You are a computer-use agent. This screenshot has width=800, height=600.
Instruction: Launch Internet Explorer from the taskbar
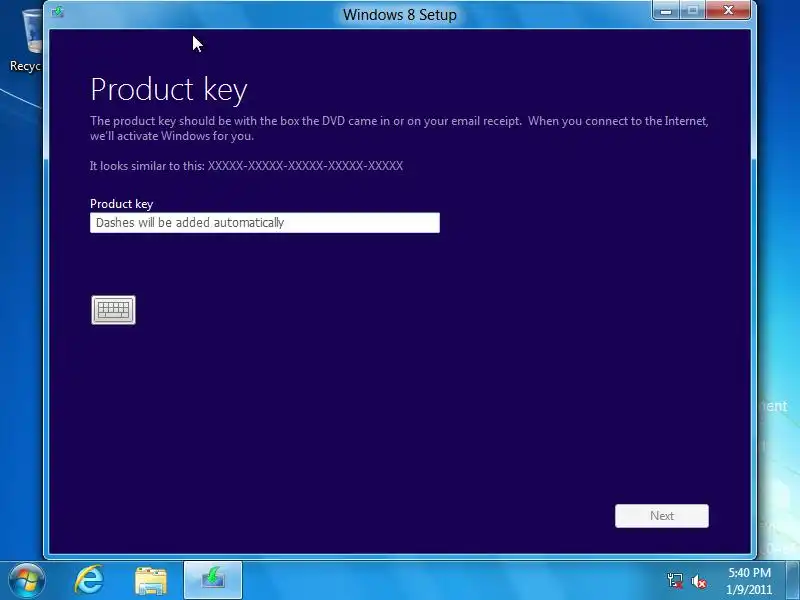(x=89, y=580)
